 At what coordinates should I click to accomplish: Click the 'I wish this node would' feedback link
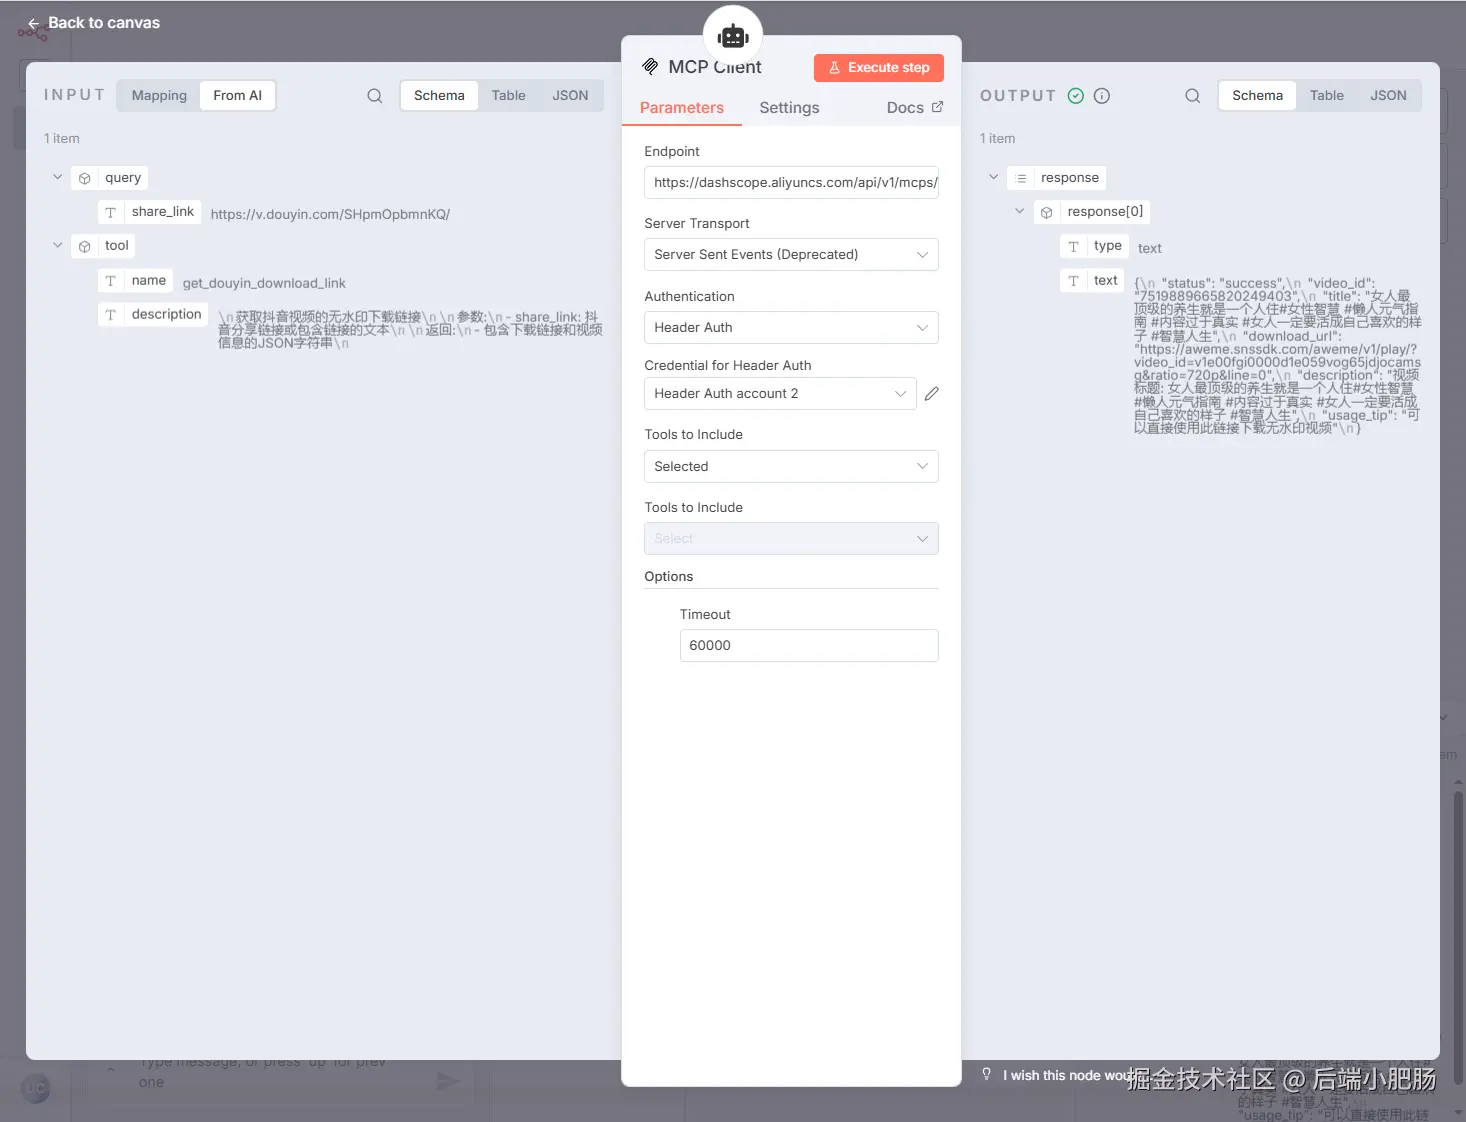[1069, 1075]
